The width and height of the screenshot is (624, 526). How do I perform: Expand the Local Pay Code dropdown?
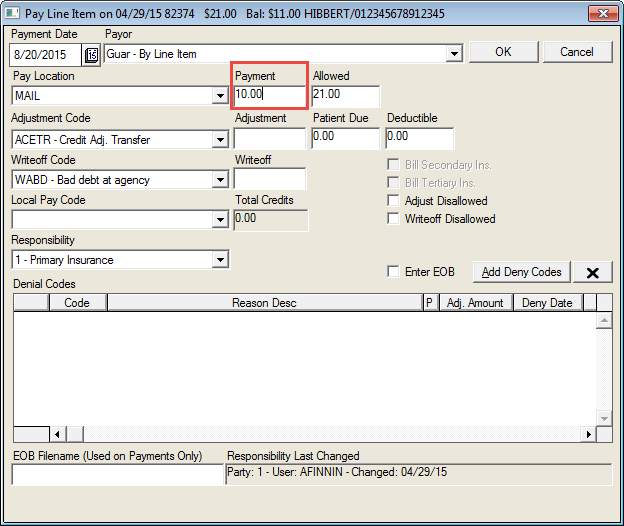(x=220, y=220)
